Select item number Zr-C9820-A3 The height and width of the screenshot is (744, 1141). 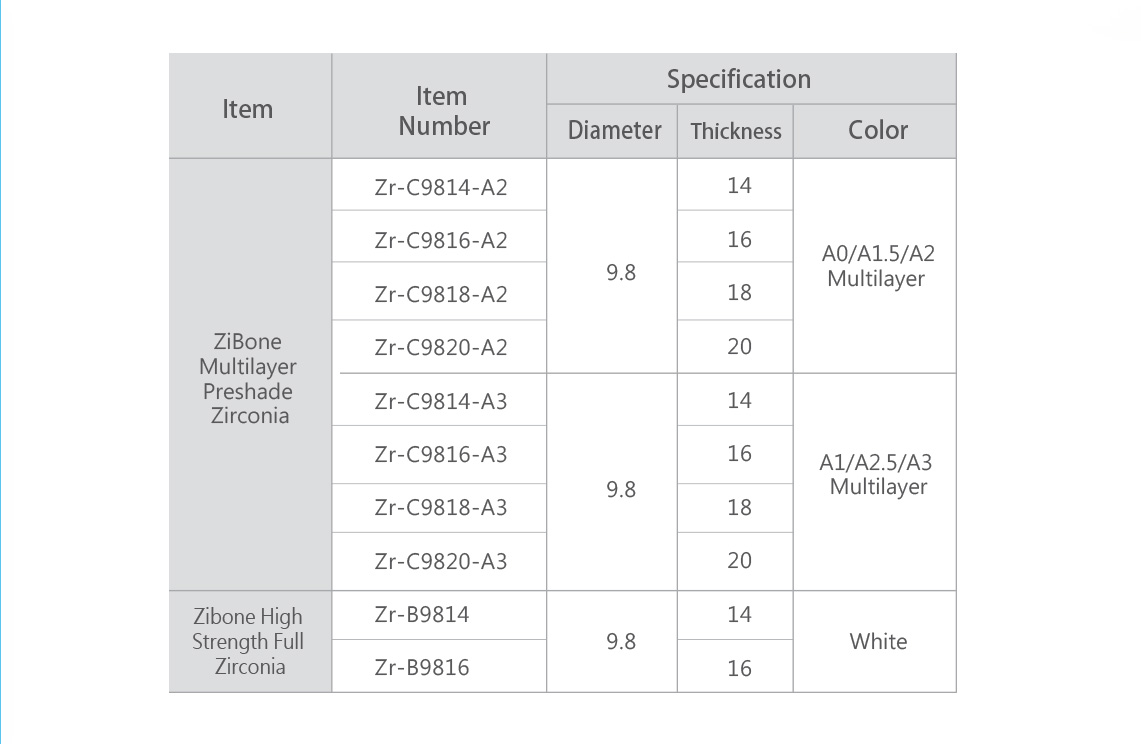pyautogui.click(x=441, y=561)
